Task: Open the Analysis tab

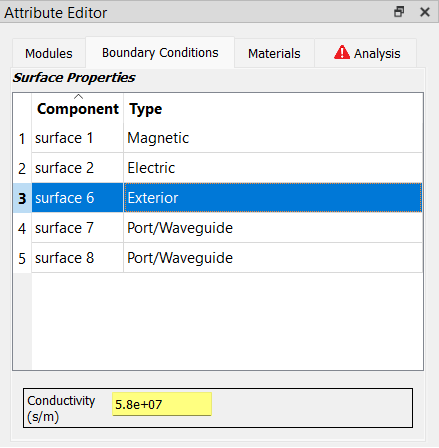Action: point(366,53)
